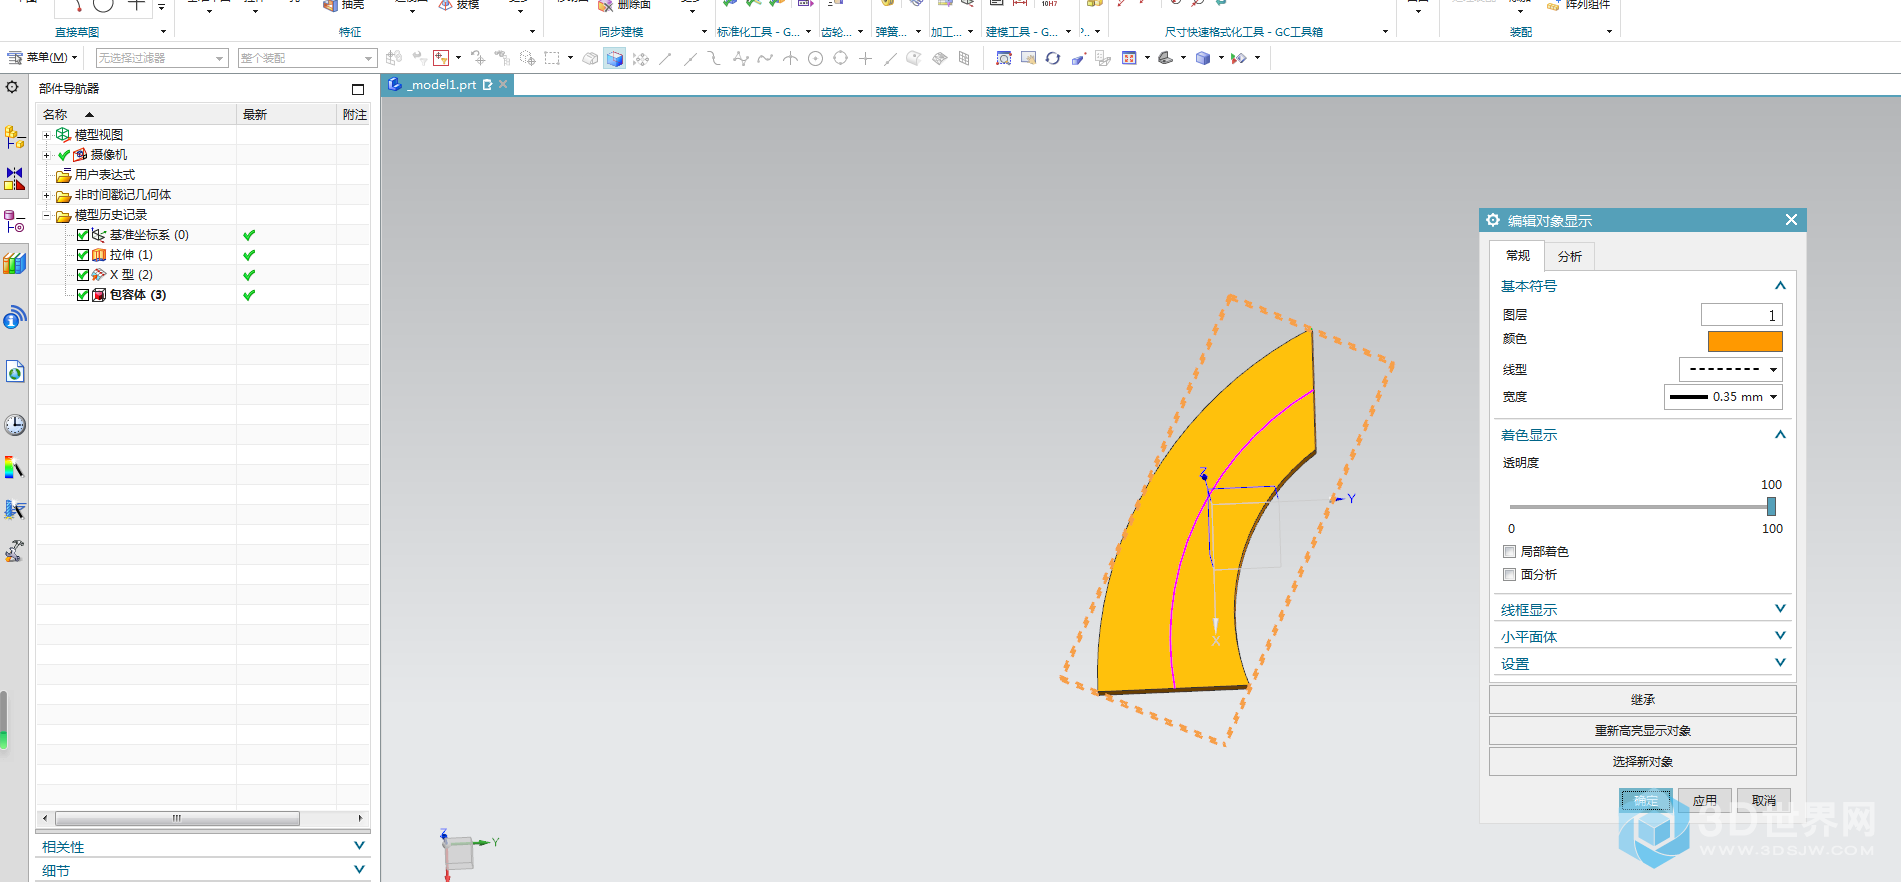The image size is (1901, 882).
Task: Uncheck the 包容体 (3) feature checkbox
Action: pyautogui.click(x=83, y=295)
